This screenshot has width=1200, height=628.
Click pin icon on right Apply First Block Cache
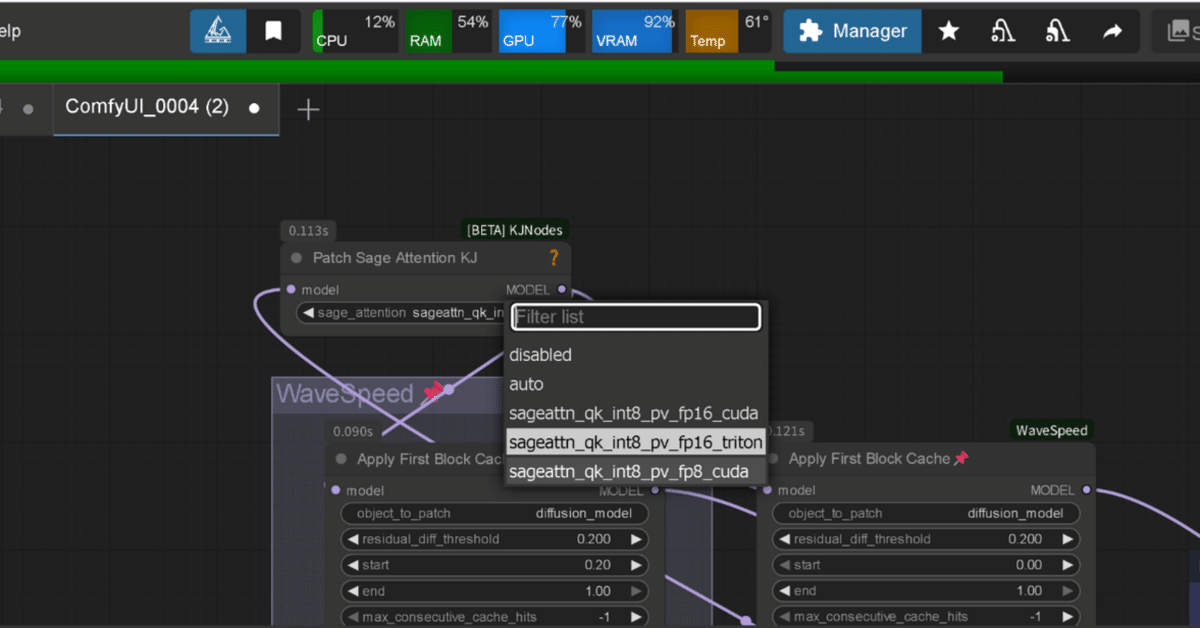point(961,458)
